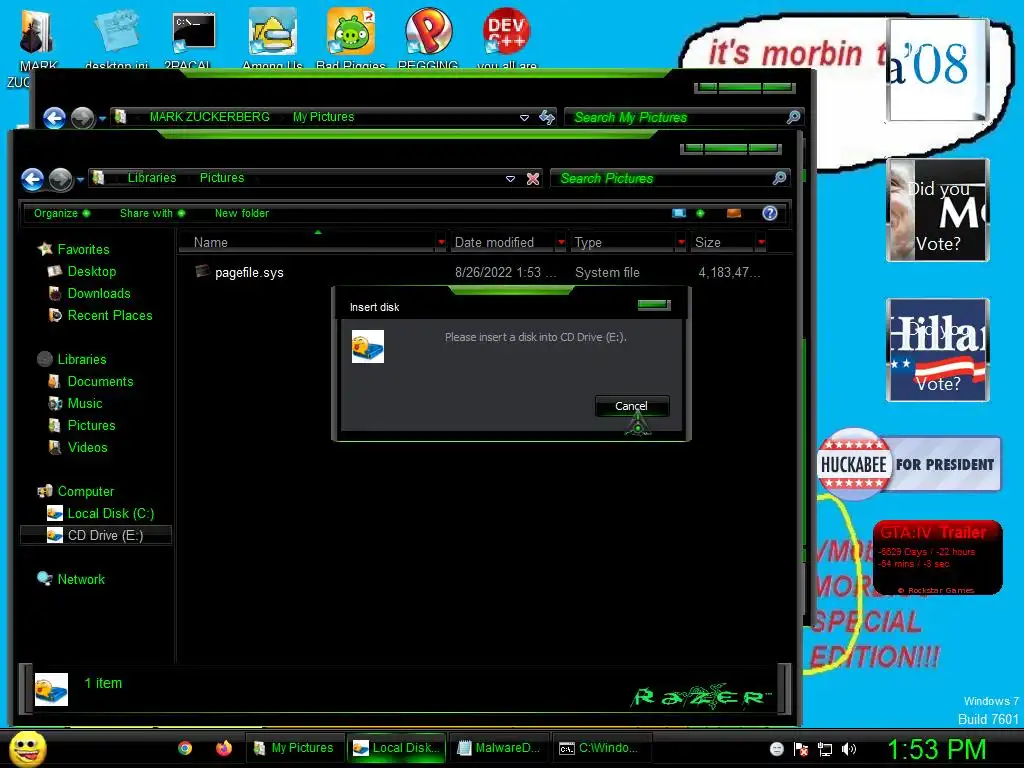The image size is (1024, 768).
Task: Open the Bad Piggies desktop icon
Action: click(351, 37)
